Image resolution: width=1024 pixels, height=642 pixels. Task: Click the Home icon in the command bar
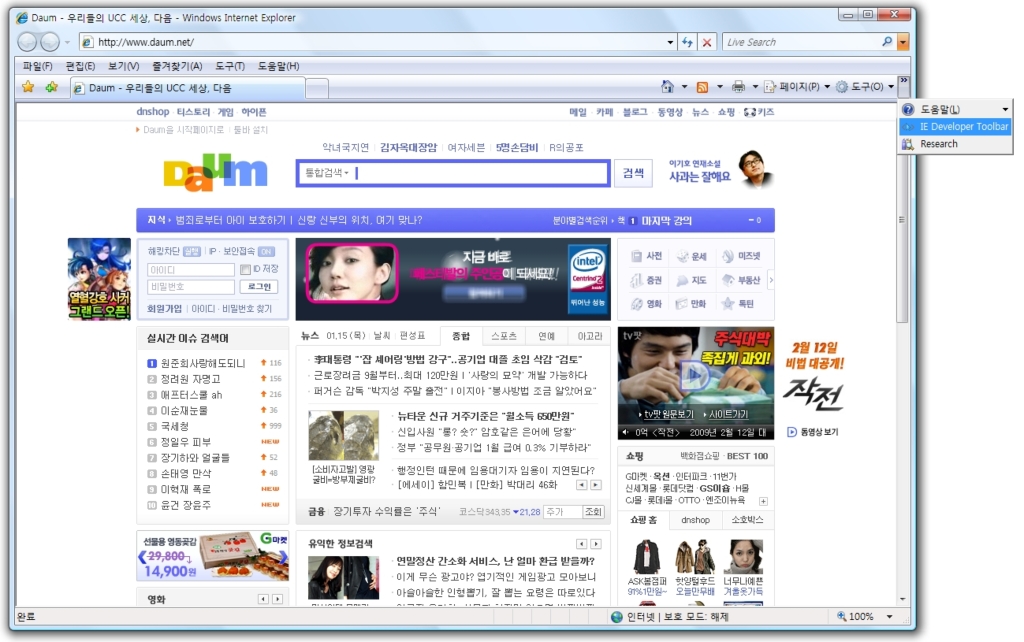(x=667, y=86)
